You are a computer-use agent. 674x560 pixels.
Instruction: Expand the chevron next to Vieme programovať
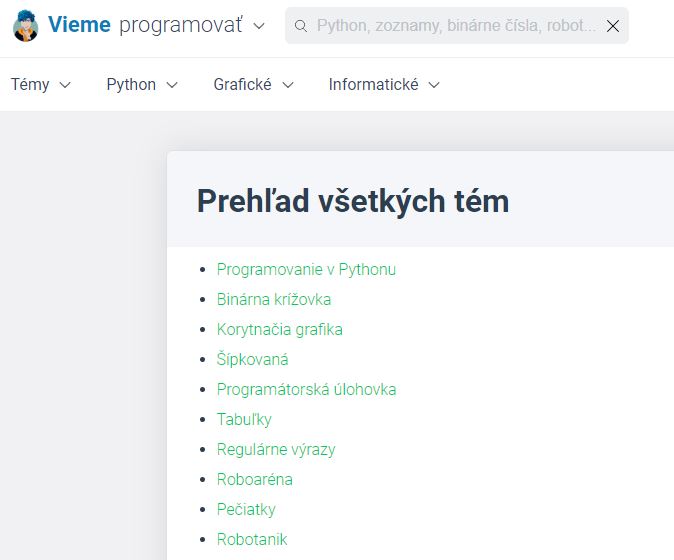[x=259, y=26]
